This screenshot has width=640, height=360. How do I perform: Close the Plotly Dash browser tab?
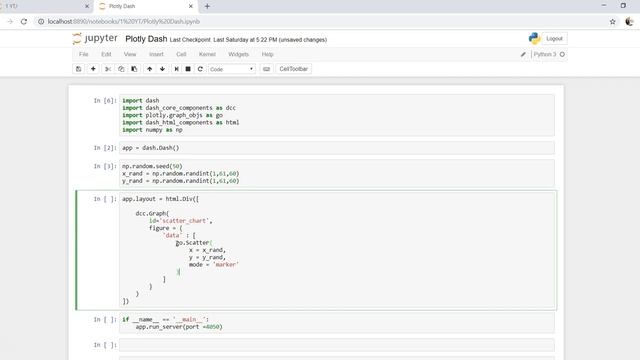coord(191,6)
